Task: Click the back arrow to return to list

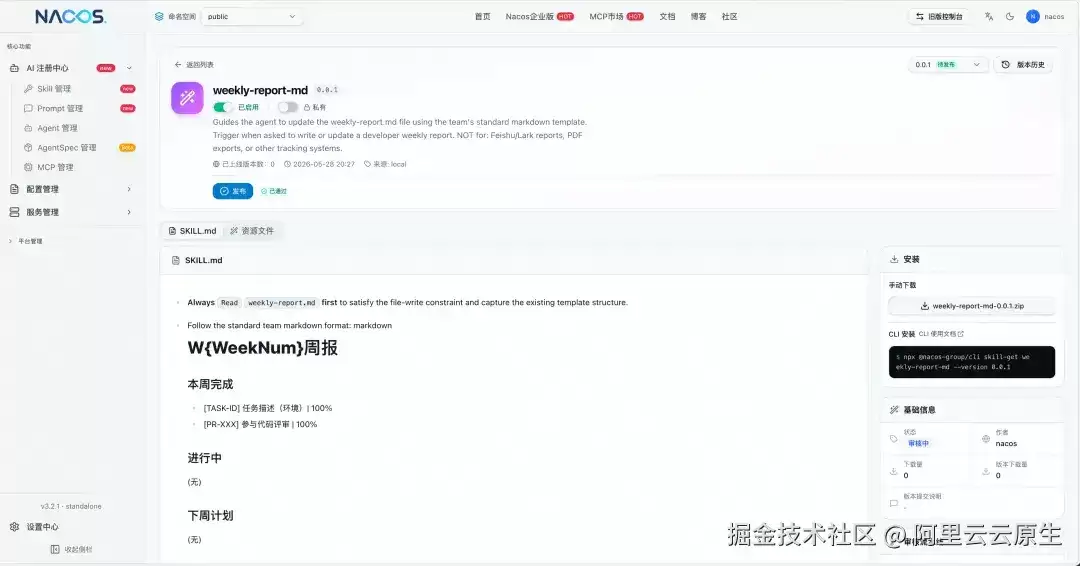Action: [x=178, y=65]
